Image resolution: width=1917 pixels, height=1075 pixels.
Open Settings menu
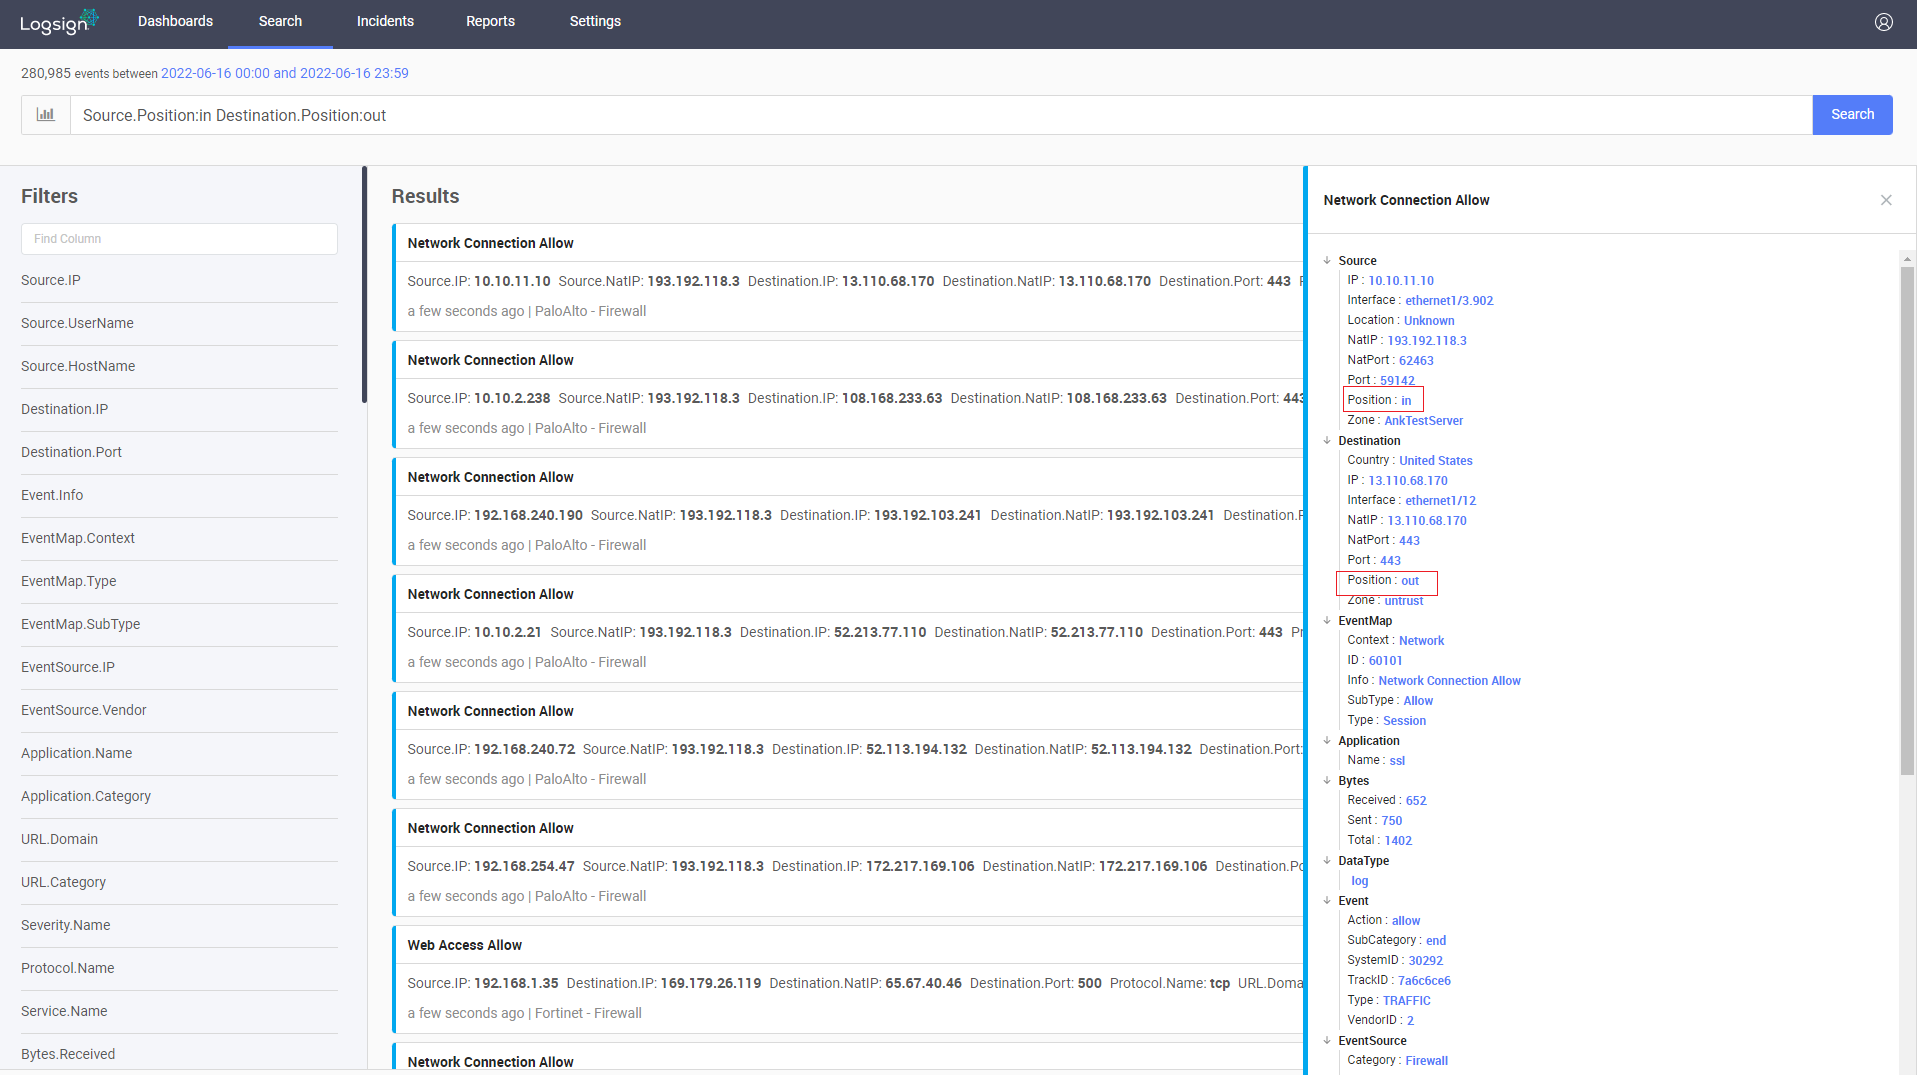pyautogui.click(x=595, y=21)
